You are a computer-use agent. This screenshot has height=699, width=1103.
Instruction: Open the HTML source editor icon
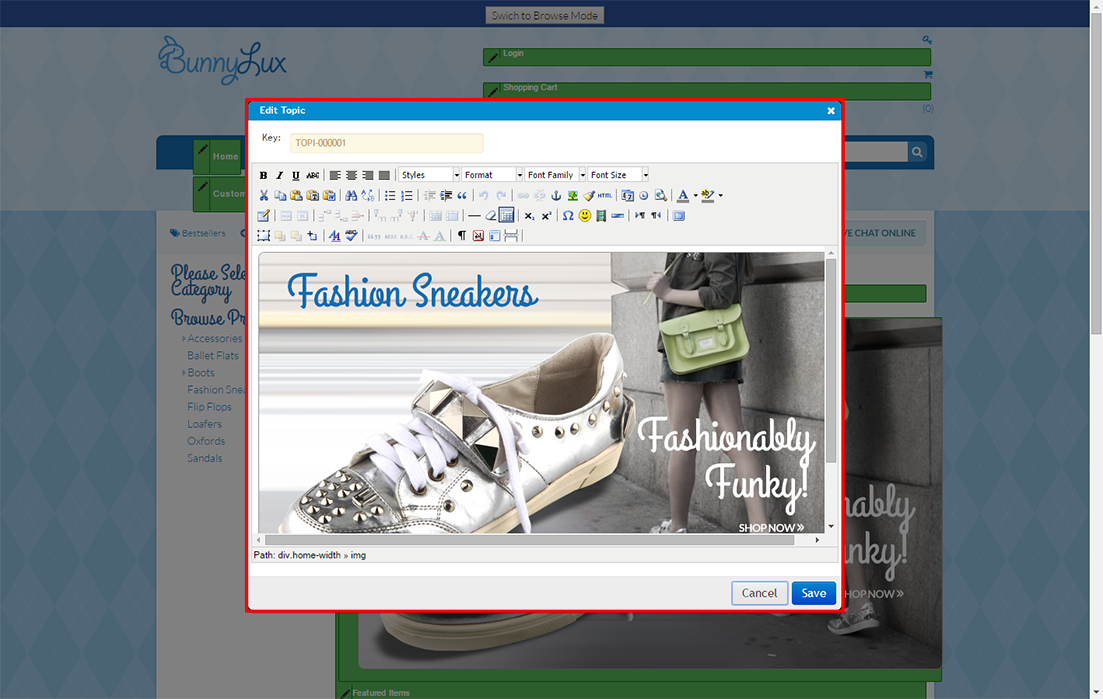tap(605, 196)
